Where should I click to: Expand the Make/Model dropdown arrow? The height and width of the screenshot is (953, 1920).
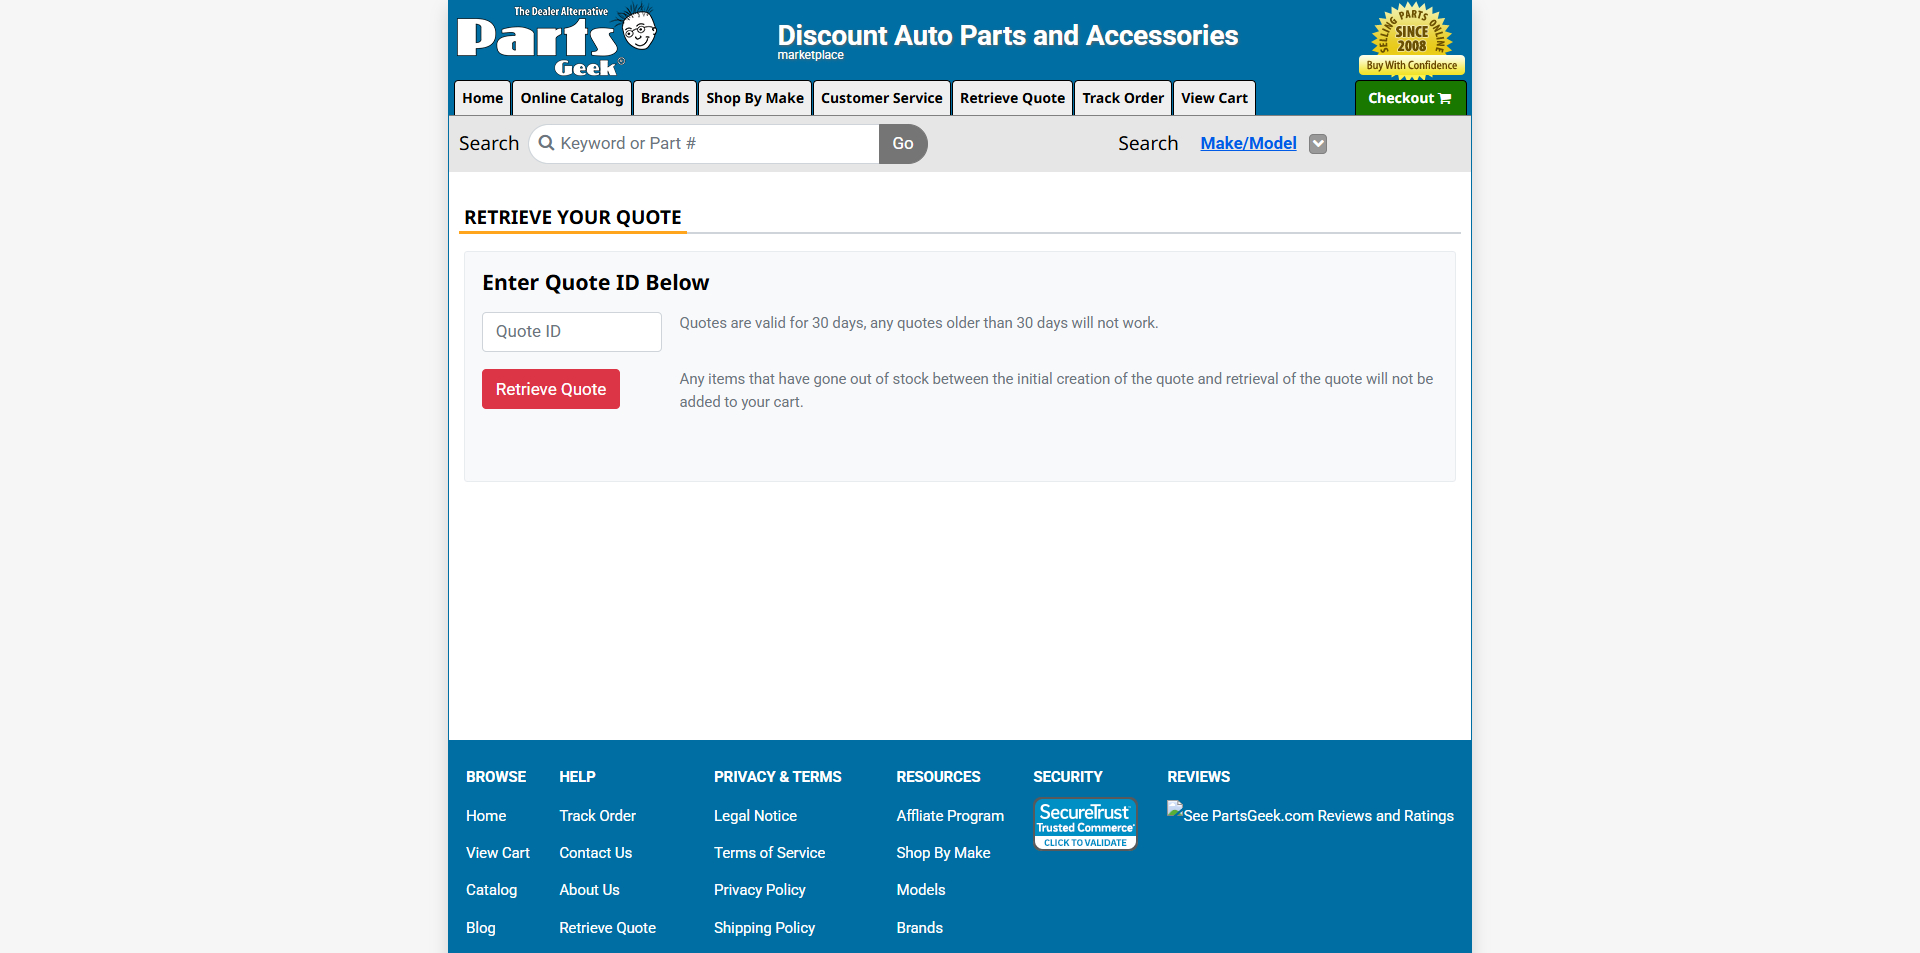(x=1318, y=144)
